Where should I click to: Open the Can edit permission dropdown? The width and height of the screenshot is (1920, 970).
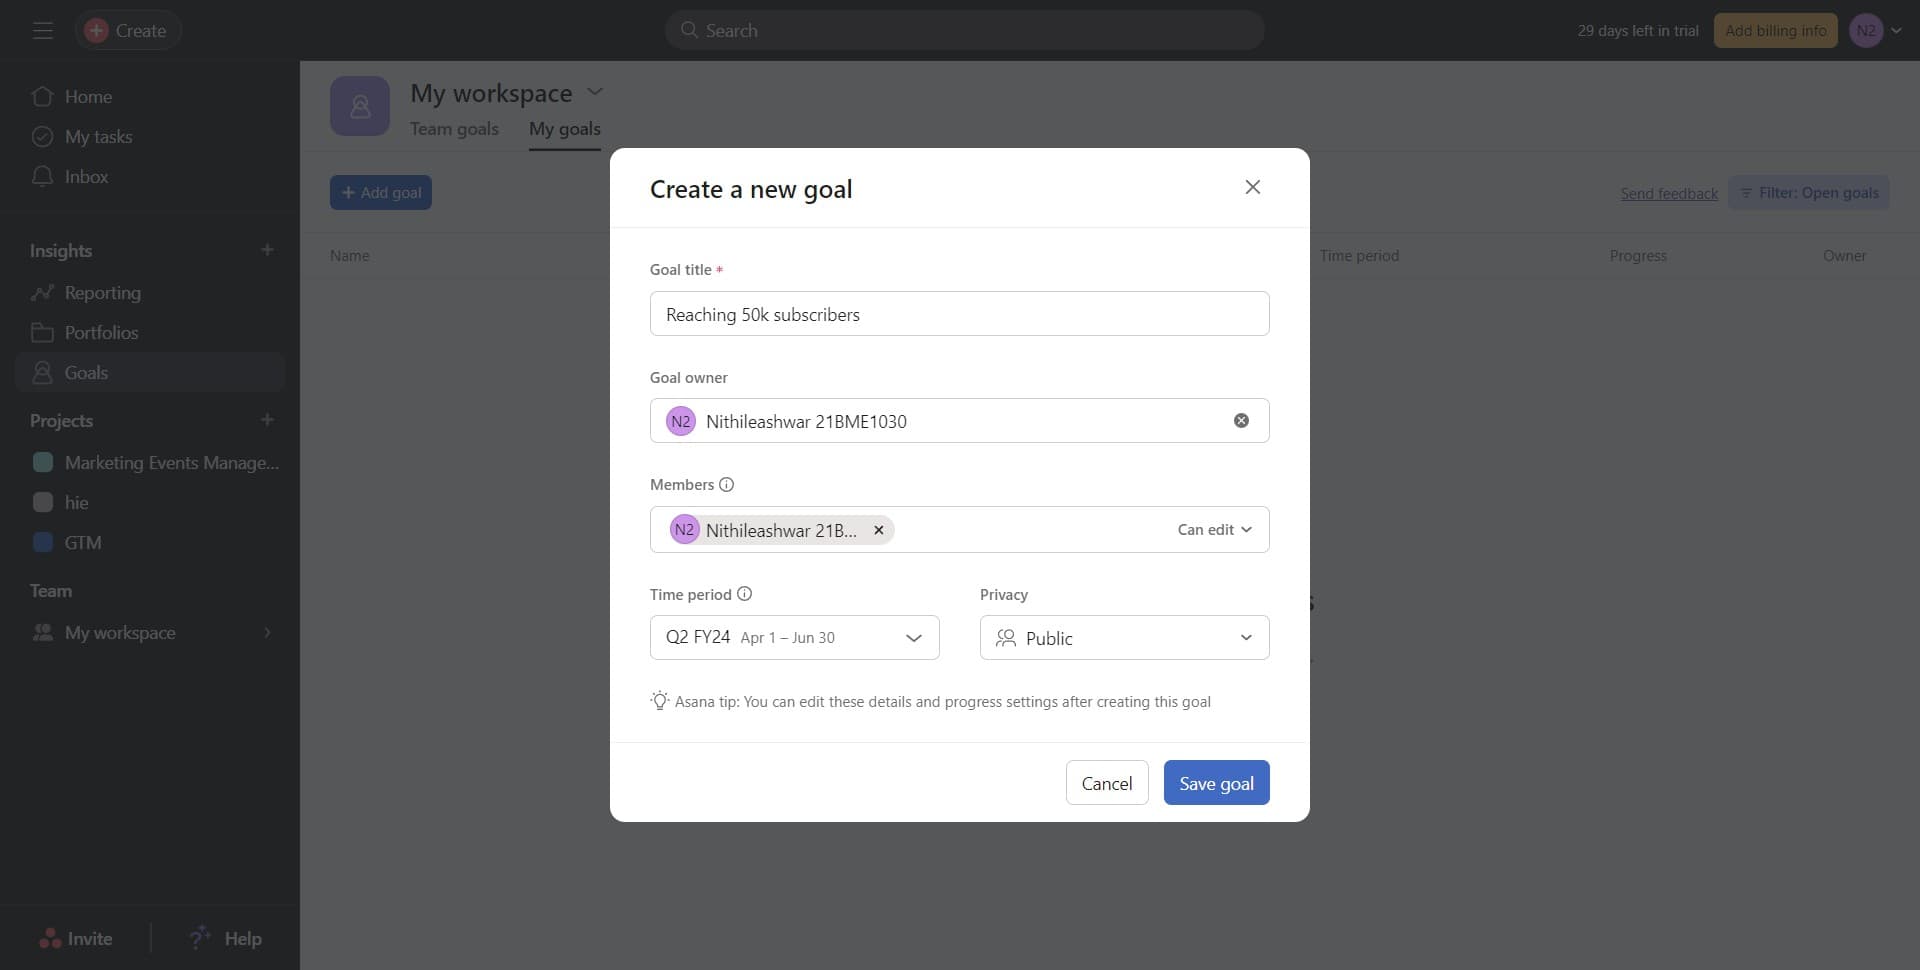[x=1214, y=530]
